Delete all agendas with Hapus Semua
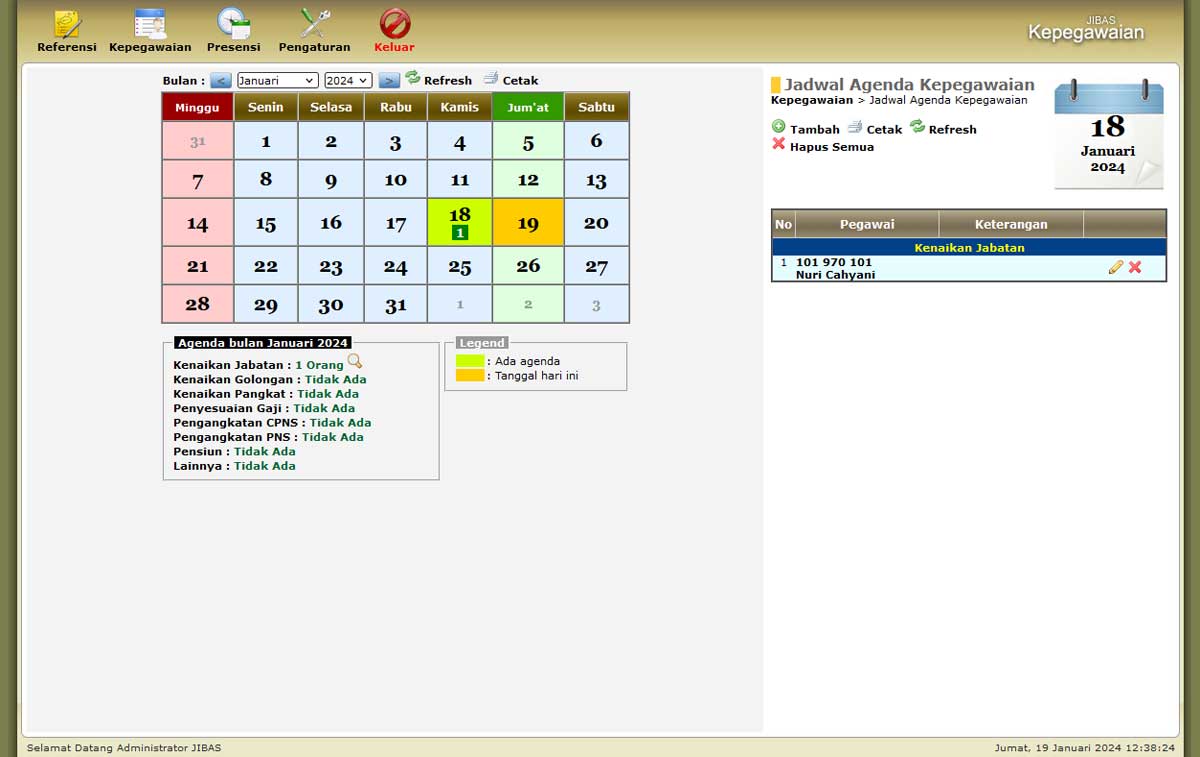The width and height of the screenshot is (1200, 757). 823,146
